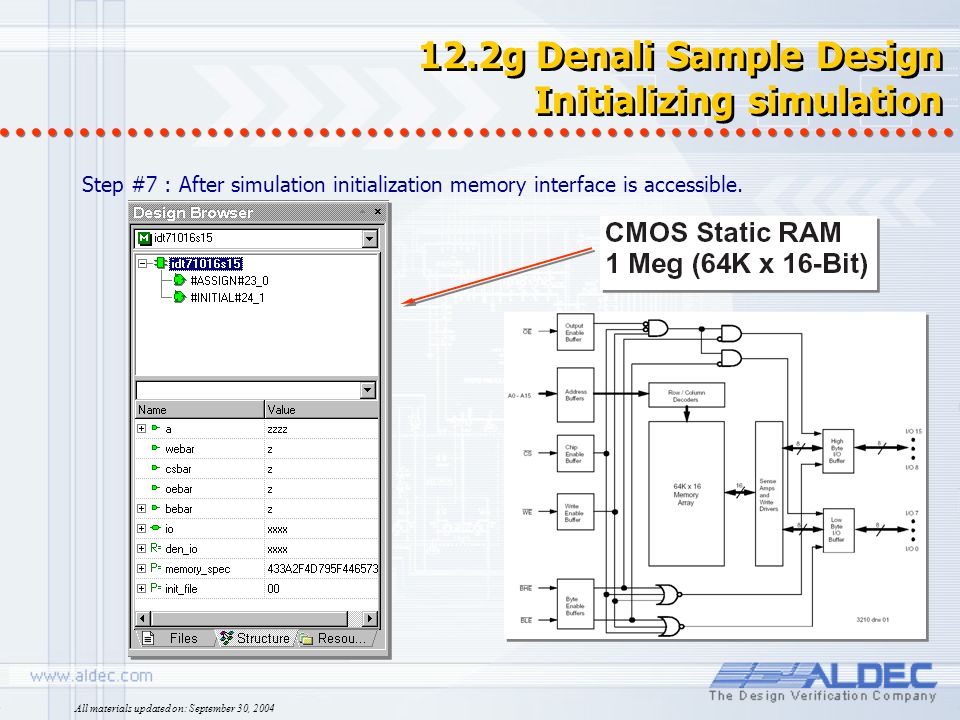Screen dimensions: 960x720
Task: Select the csbar signal name
Action: point(178,469)
